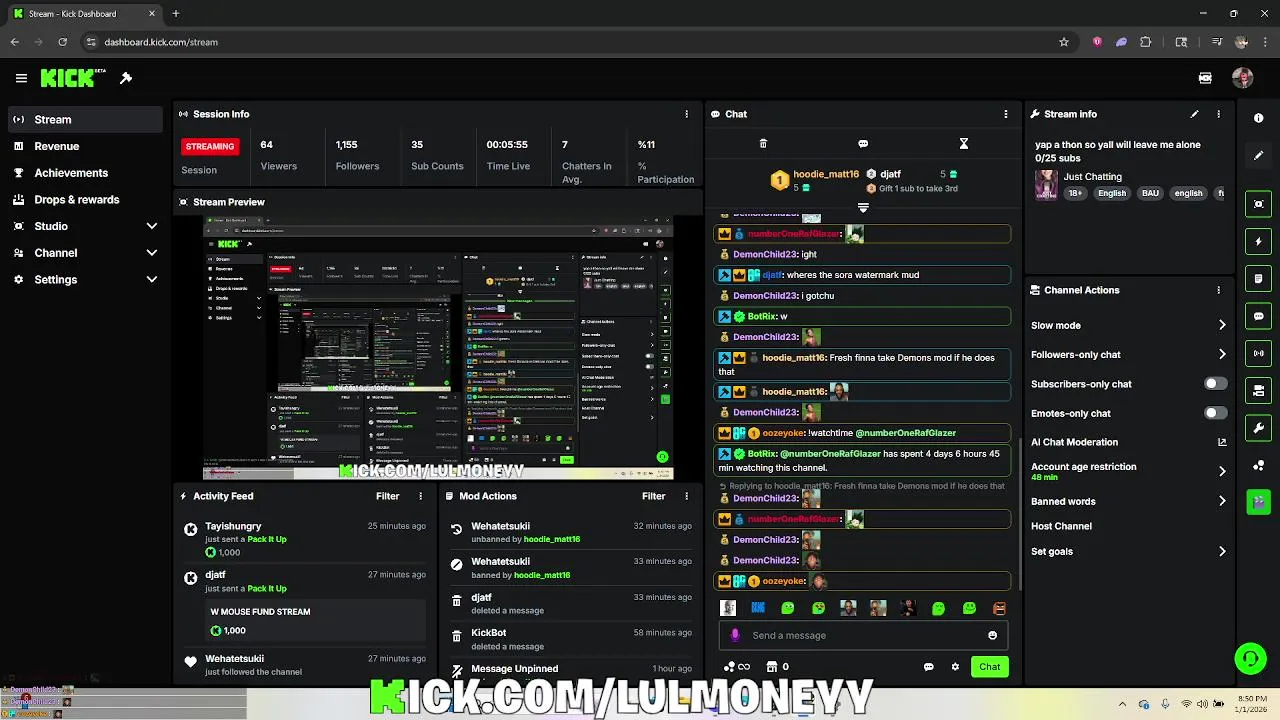Image resolution: width=1280 pixels, height=720 pixels.
Task: Open Followers-only chat options arrow
Action: pos(1222,354)
